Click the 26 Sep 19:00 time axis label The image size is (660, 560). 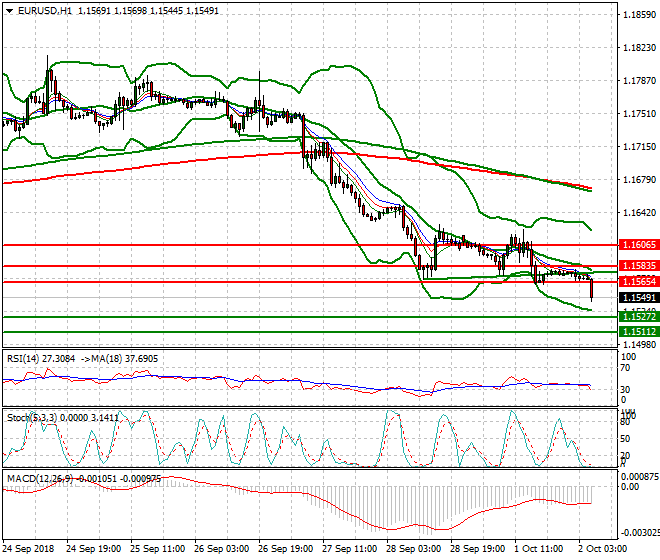[285, 549]
